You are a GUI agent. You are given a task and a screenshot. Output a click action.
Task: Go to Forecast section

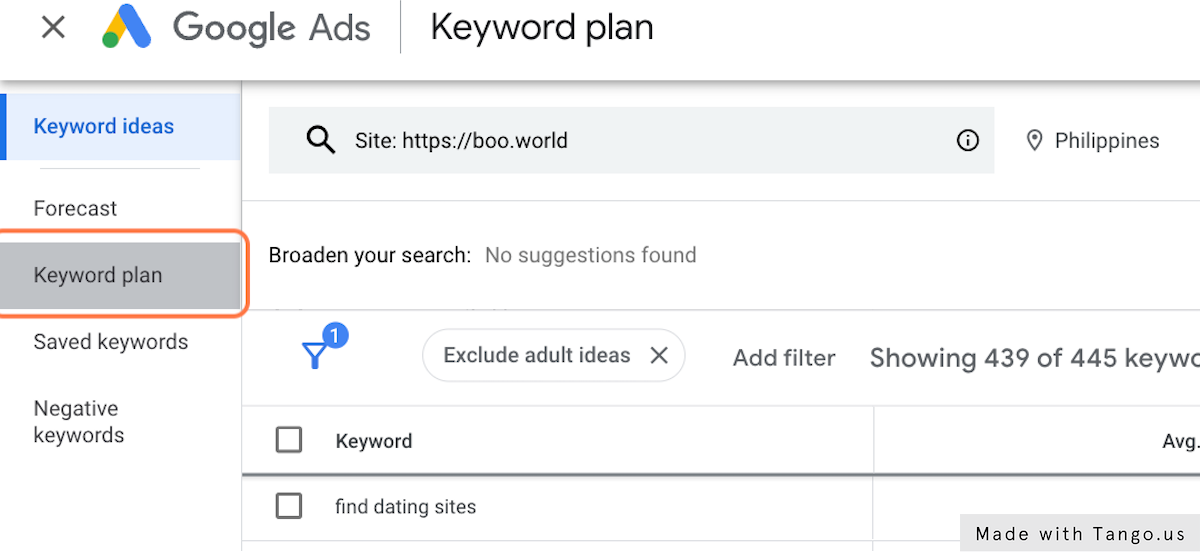click(x=75, y=208)
